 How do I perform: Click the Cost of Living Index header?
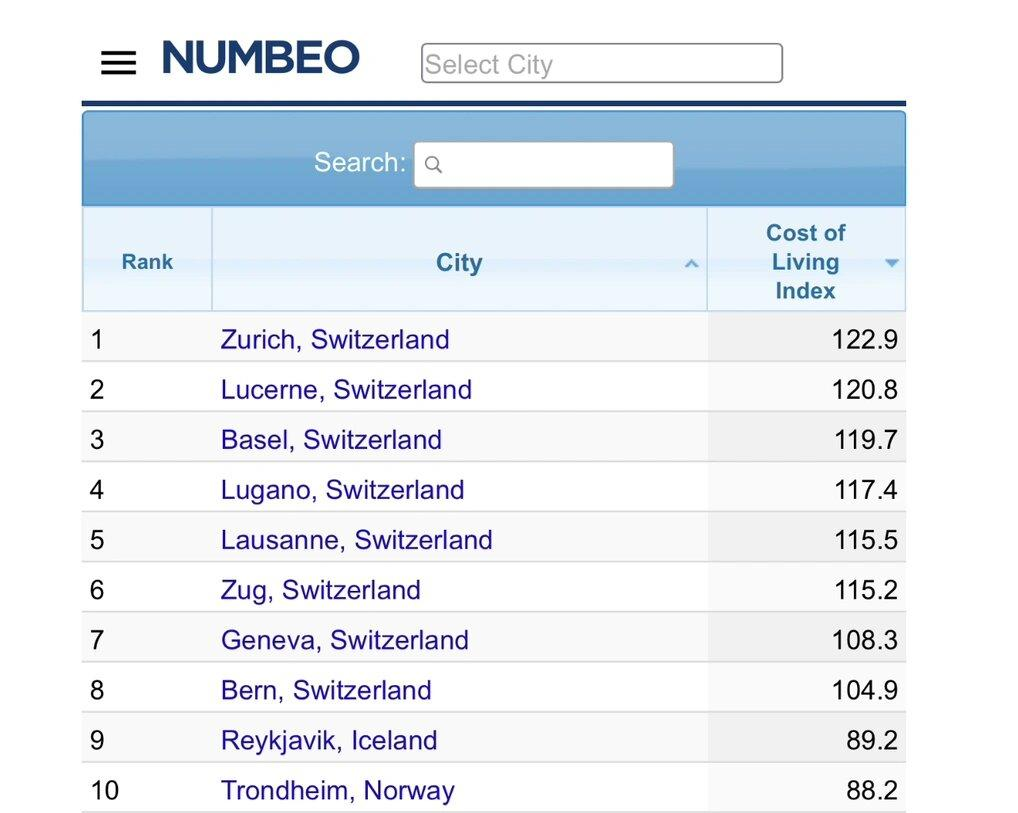pos(805,262)
